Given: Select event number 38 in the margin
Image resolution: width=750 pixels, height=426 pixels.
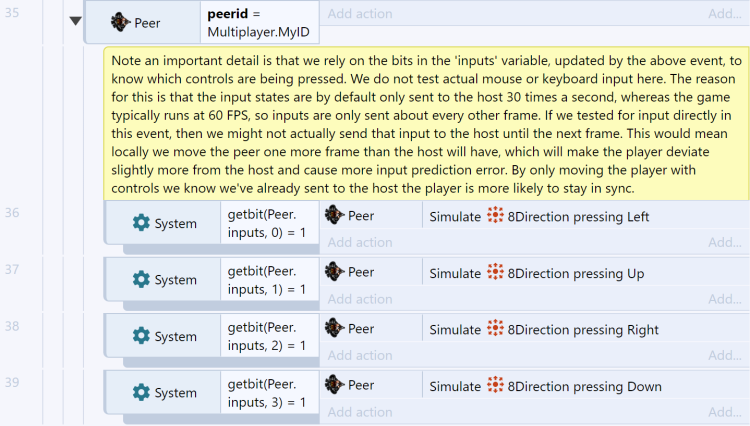Looking at the screenshot, I should pos(12,327).
